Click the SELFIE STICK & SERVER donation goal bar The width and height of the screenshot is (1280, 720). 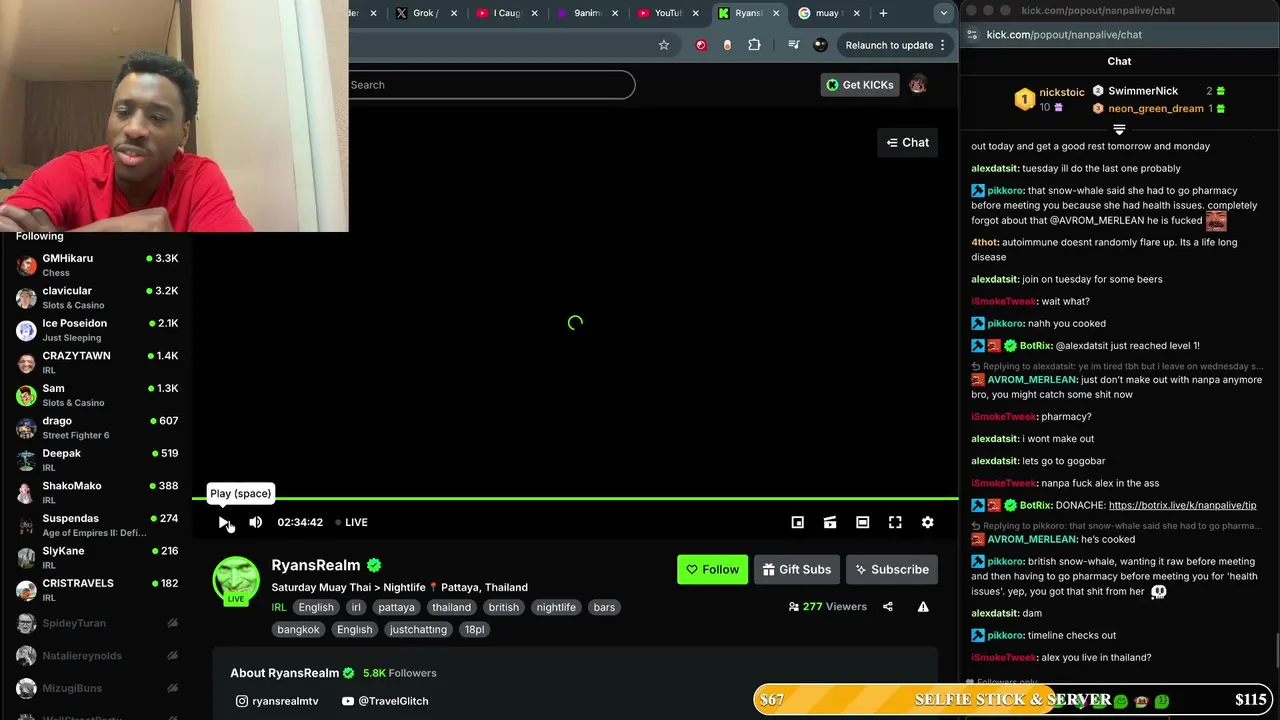coord(1015,700)
